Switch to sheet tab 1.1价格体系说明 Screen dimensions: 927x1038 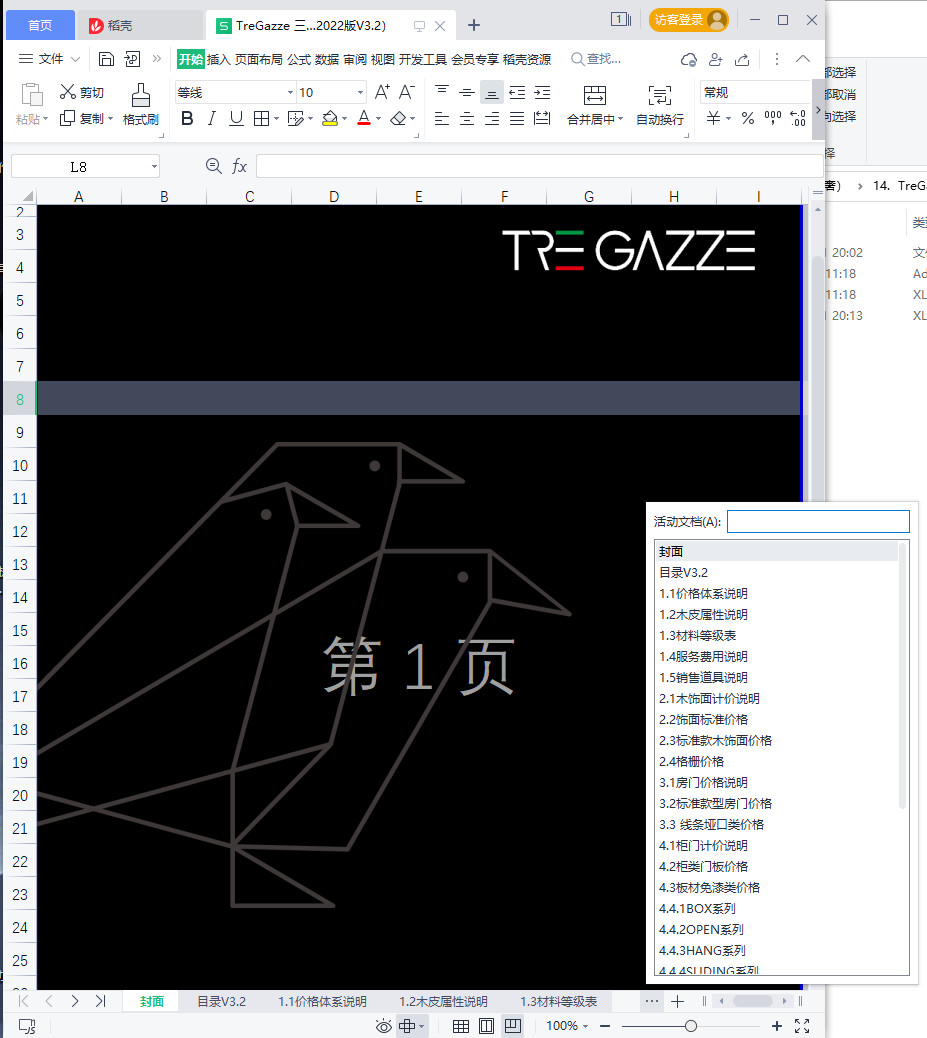[x=322, y=1002]
